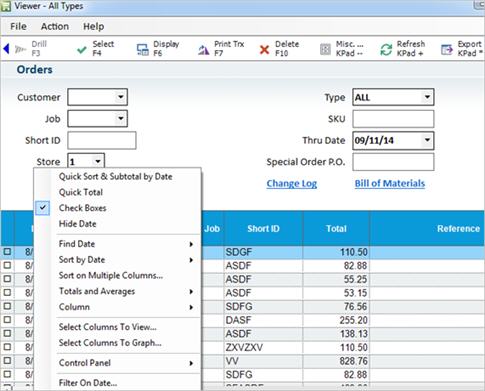Click the Total column header
The width and height of the screenshot is (485, 391).
coord(336,229)
